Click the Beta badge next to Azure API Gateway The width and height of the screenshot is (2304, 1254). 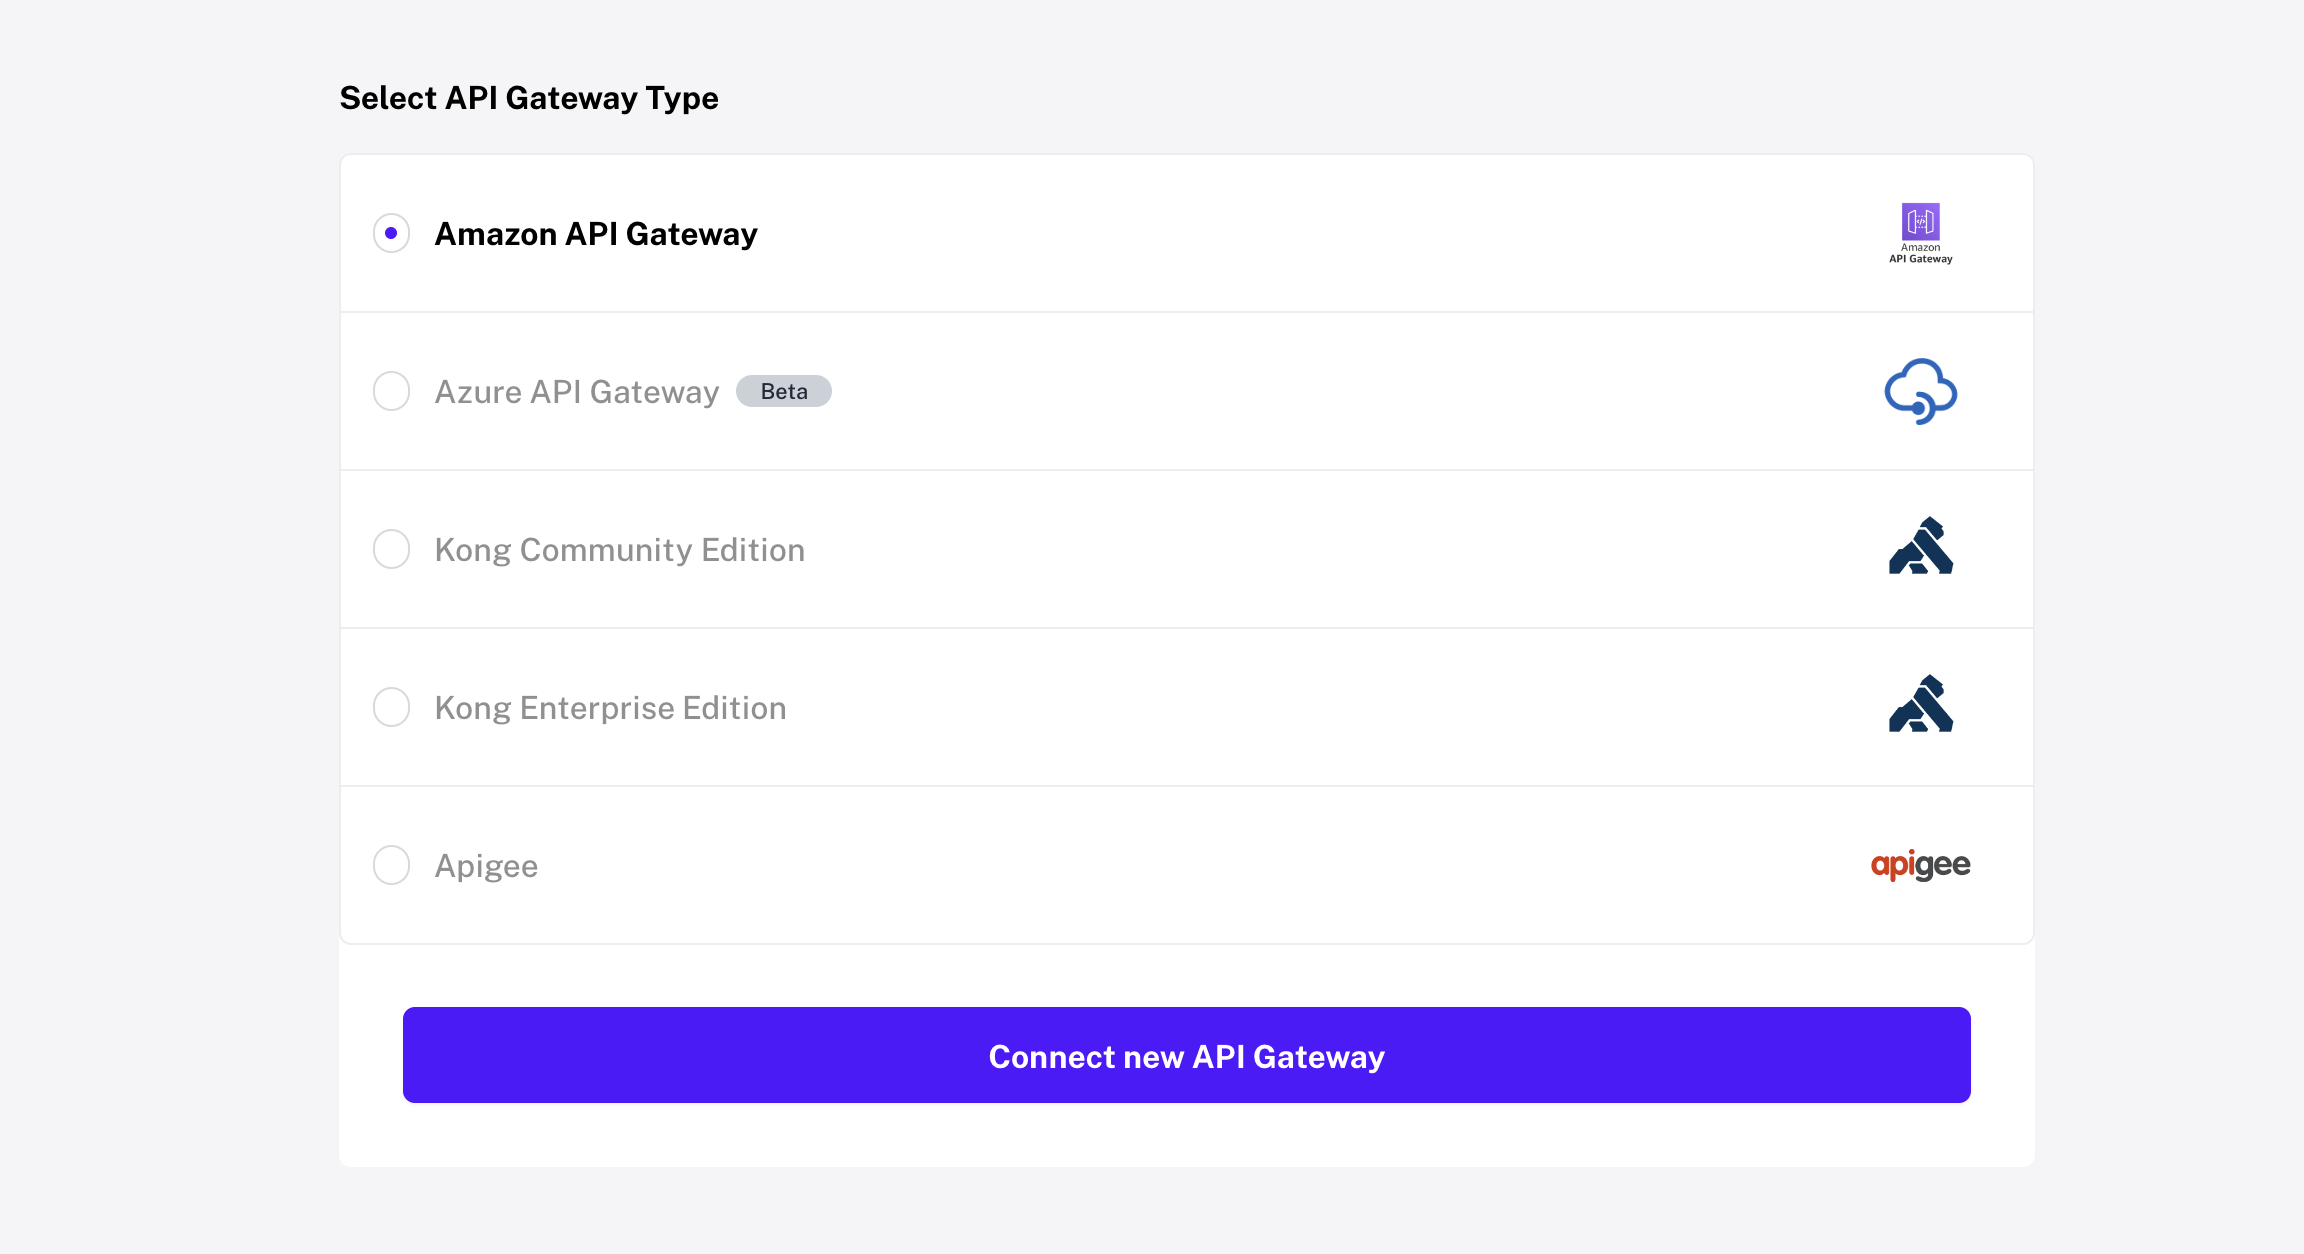pos(783,391)
